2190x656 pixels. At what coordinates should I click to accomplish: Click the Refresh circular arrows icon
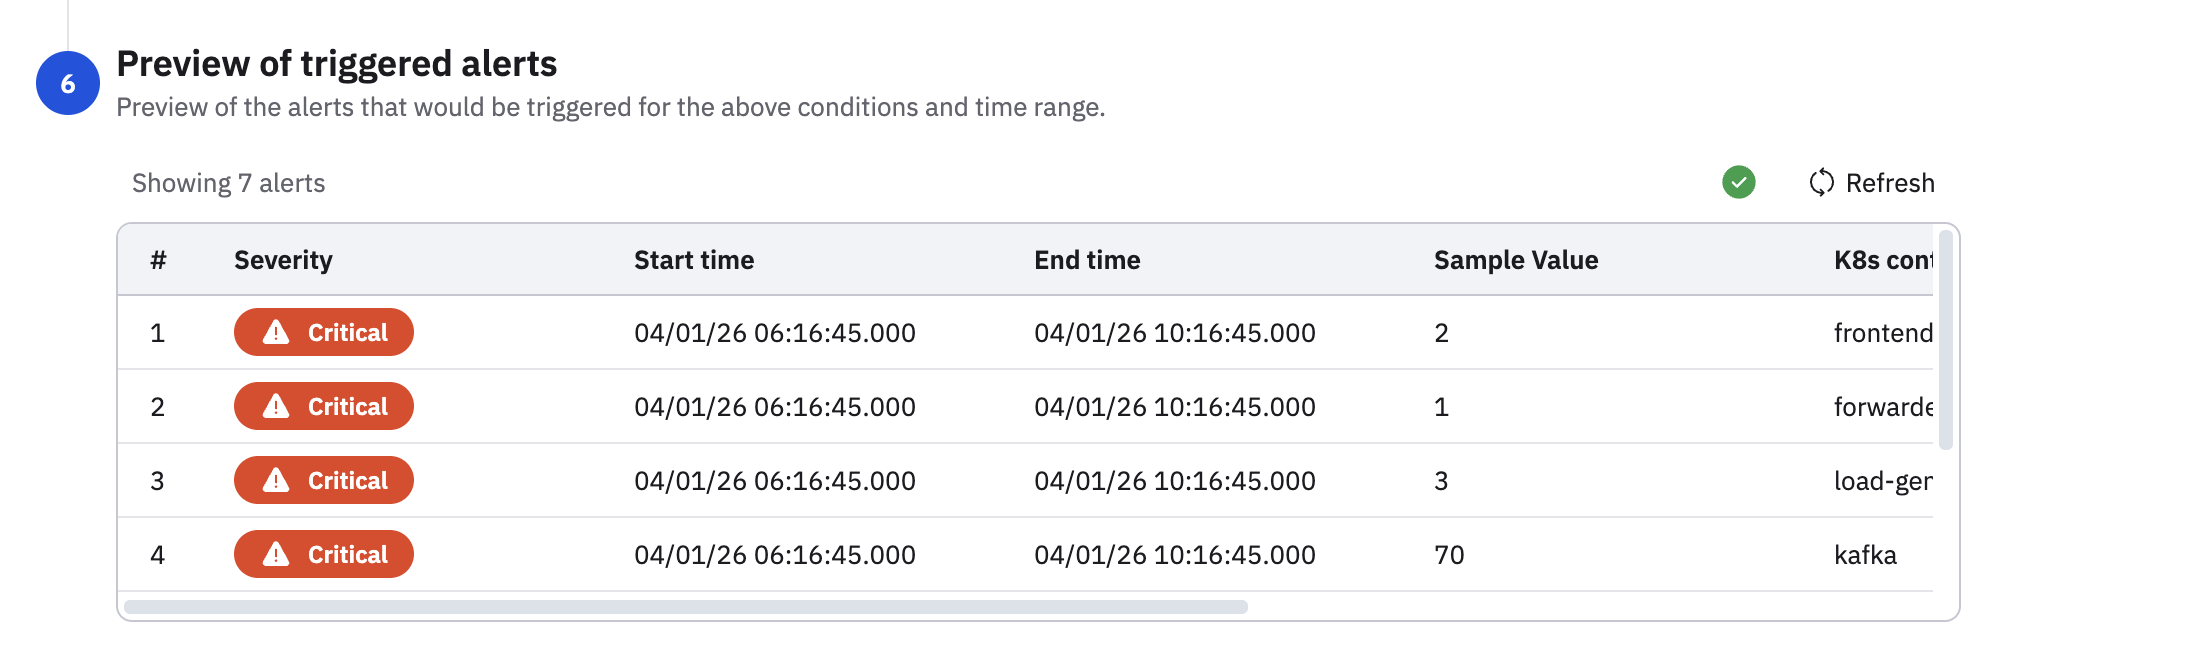[1821, 182]
